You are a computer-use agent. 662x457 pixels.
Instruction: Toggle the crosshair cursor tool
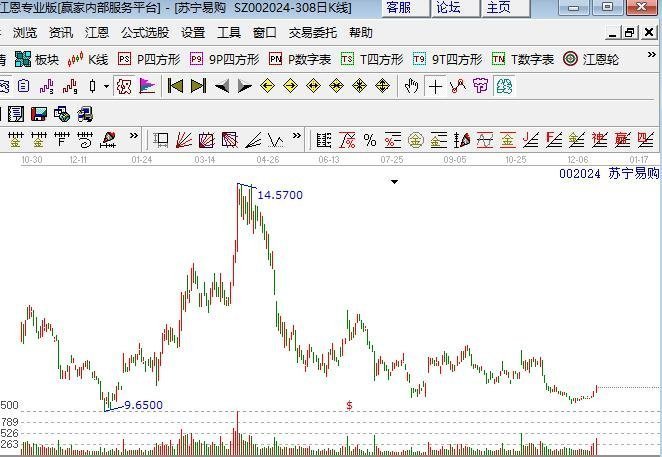pyautogui.click(x=435, y=87)
